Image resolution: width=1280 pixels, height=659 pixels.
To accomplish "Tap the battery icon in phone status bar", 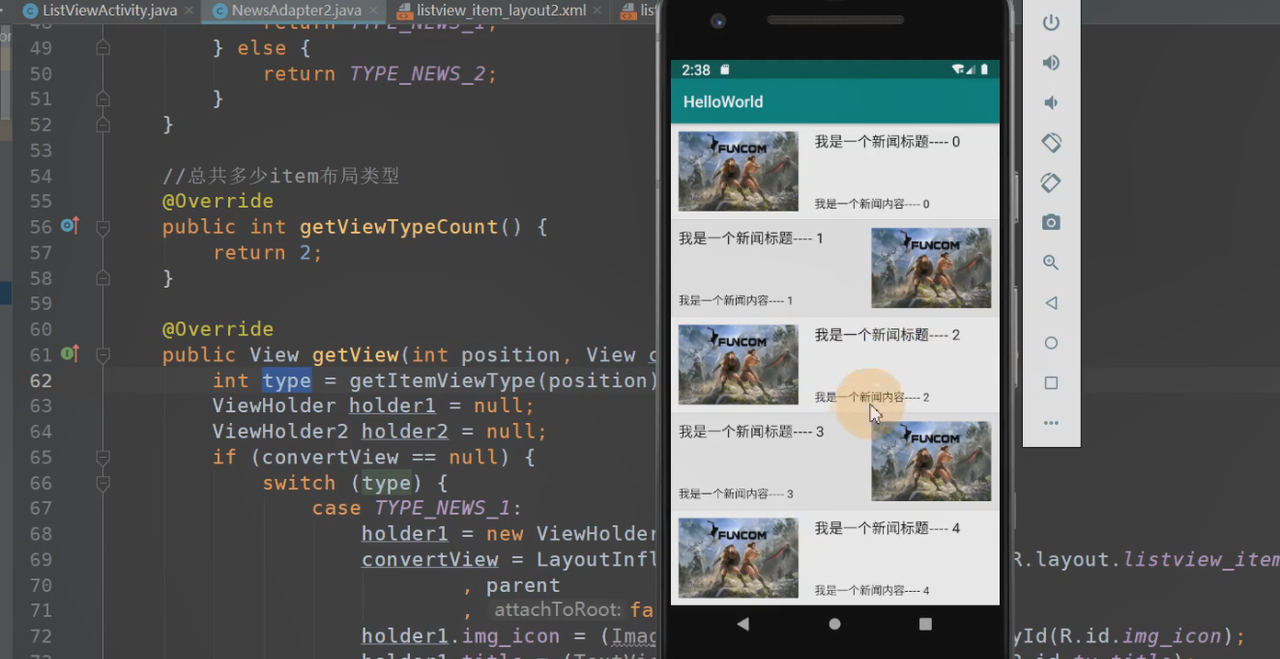I will coord(984,70).
